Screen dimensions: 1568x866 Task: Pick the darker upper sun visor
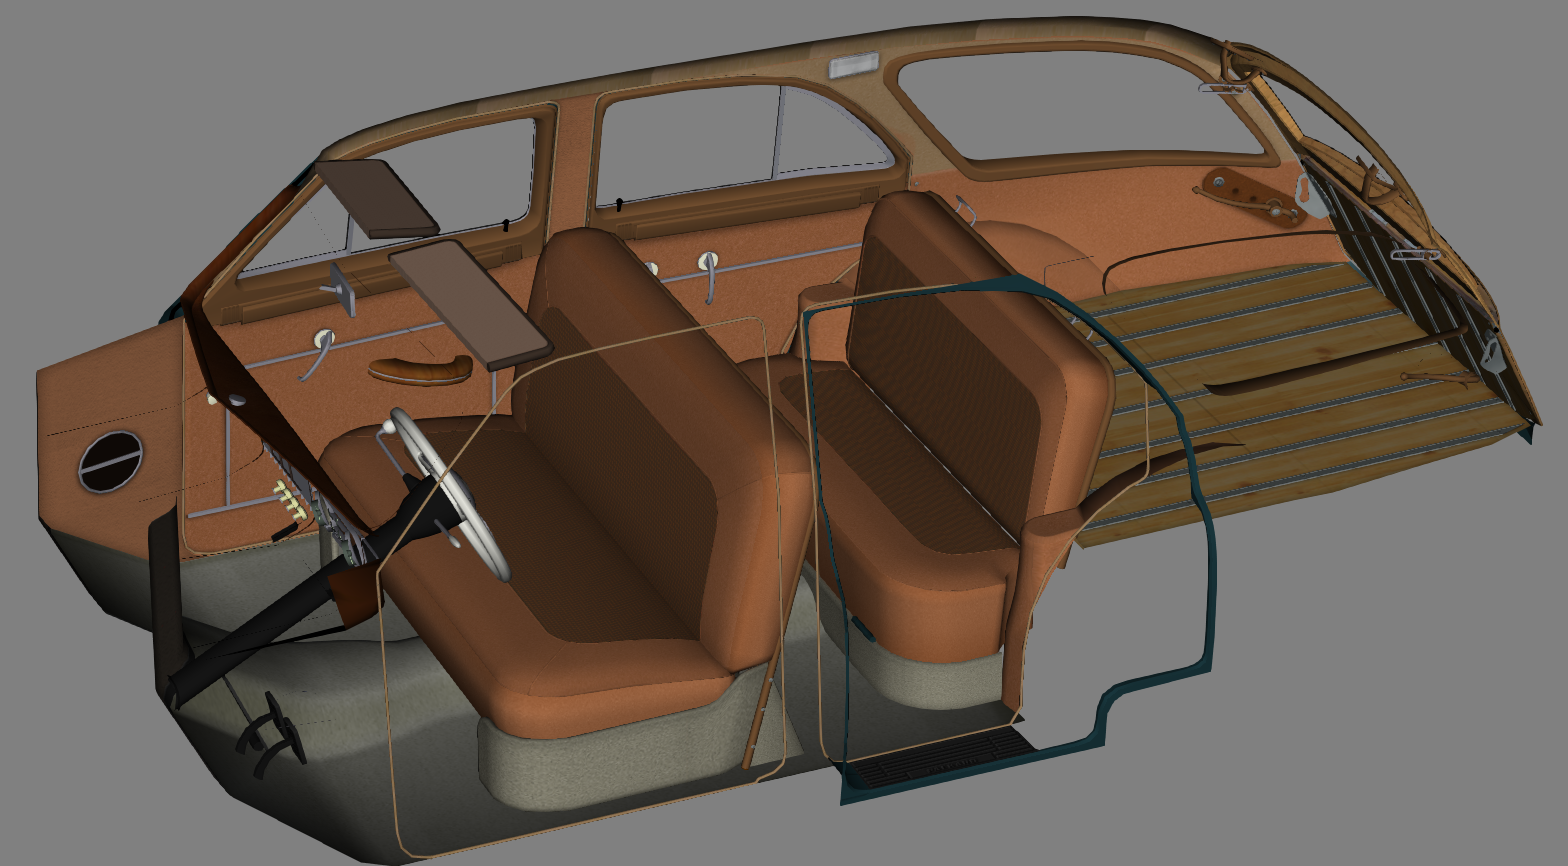click(x=376, y=198)
